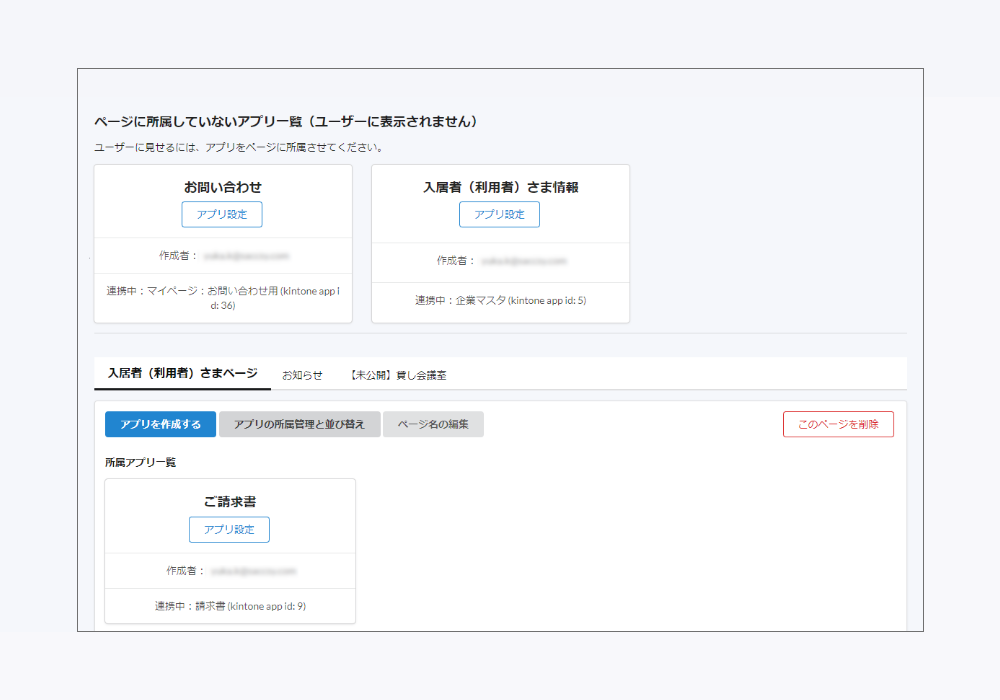Click the アプリを作成する button
The height and width of the screenshot is (700, 1000).
[x=160, y=424]
